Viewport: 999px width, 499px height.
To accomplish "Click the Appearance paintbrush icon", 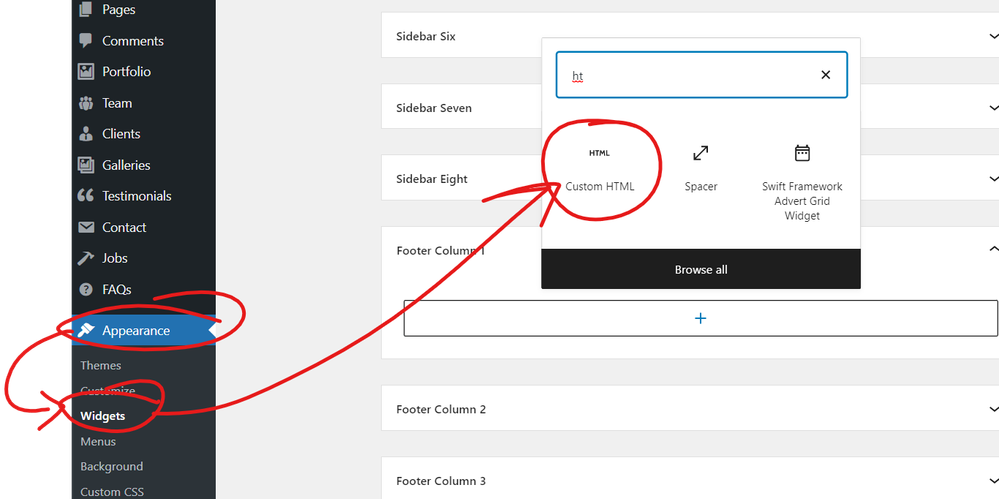I will click(85, 330).
